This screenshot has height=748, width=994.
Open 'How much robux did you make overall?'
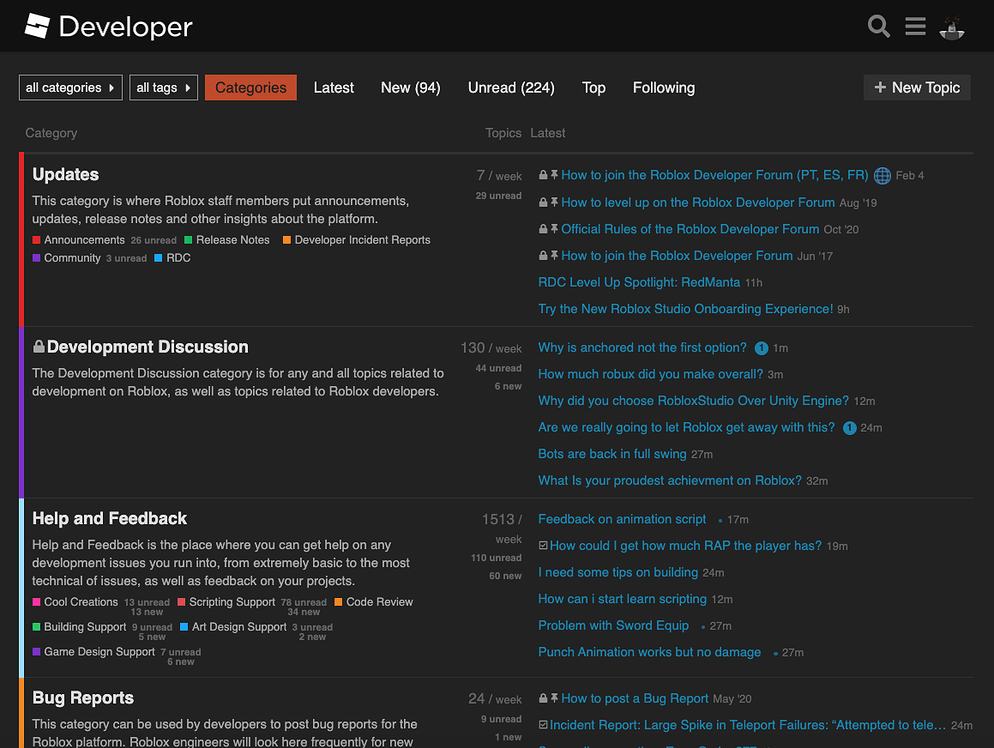pyautogui.click(x=650, y=374)
